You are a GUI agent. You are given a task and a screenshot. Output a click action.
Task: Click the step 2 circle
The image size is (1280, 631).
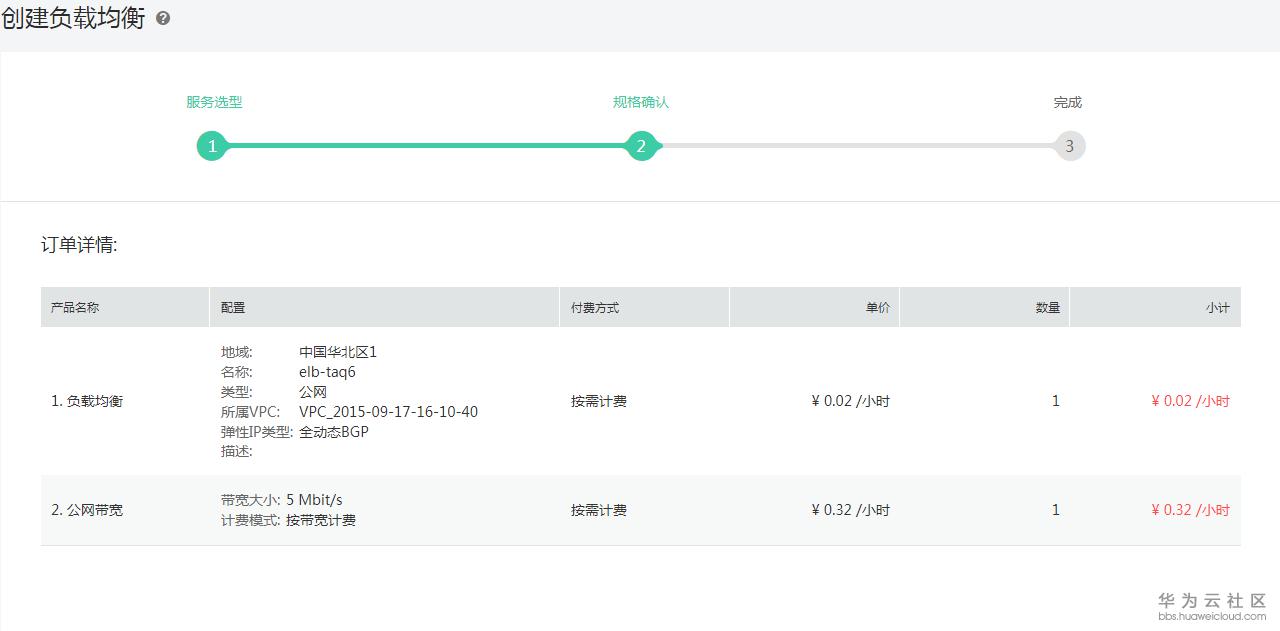(641, 146)
